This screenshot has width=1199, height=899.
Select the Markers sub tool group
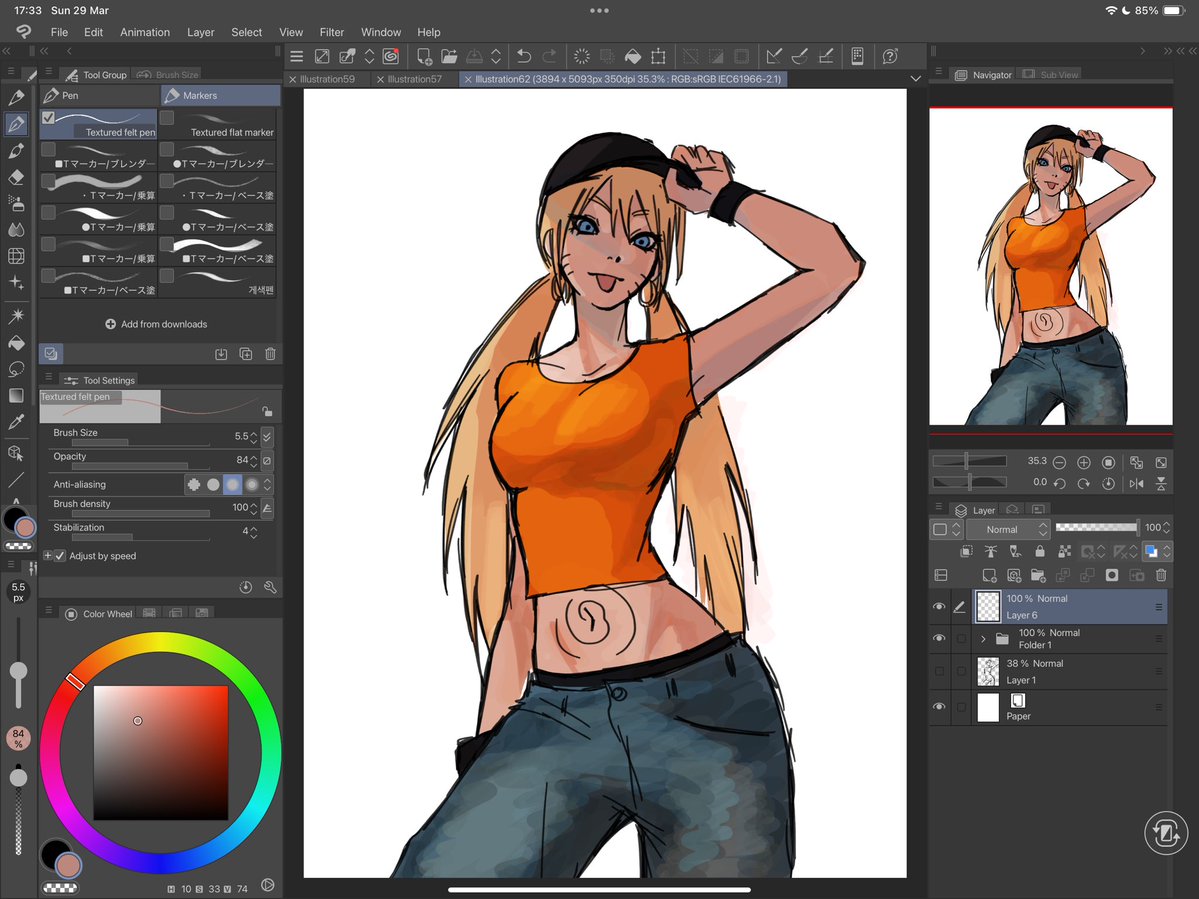pyautogui.click(x=221, y=95)
